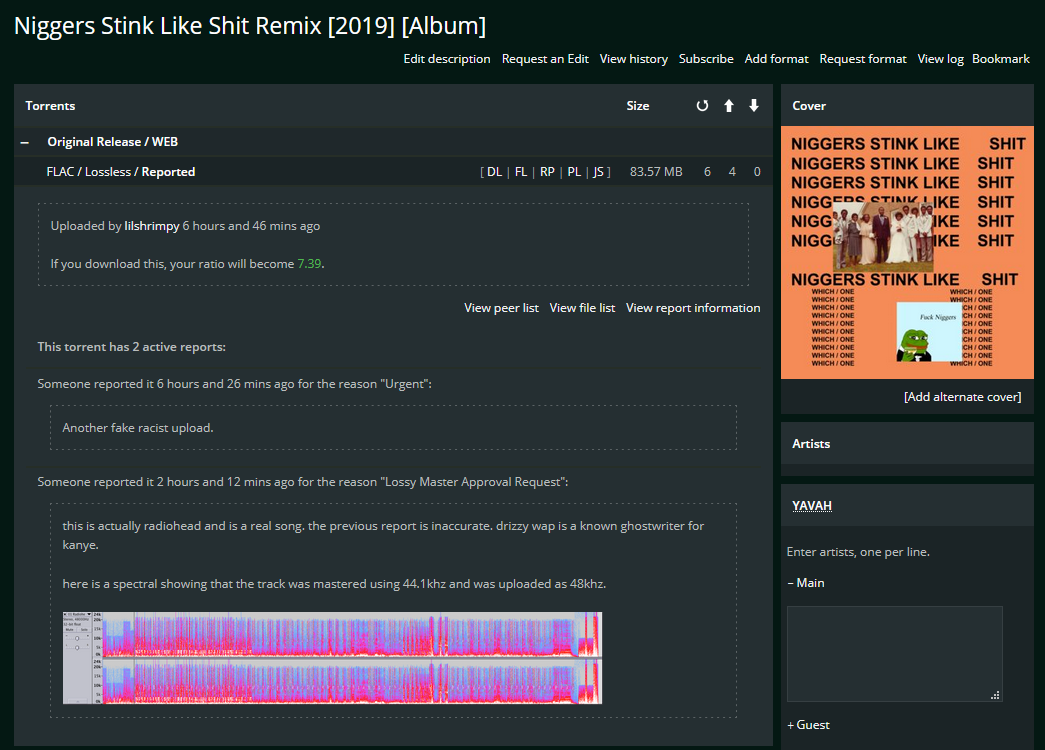
Task: Click the Torrents panel heading
Action: (50, 105)
